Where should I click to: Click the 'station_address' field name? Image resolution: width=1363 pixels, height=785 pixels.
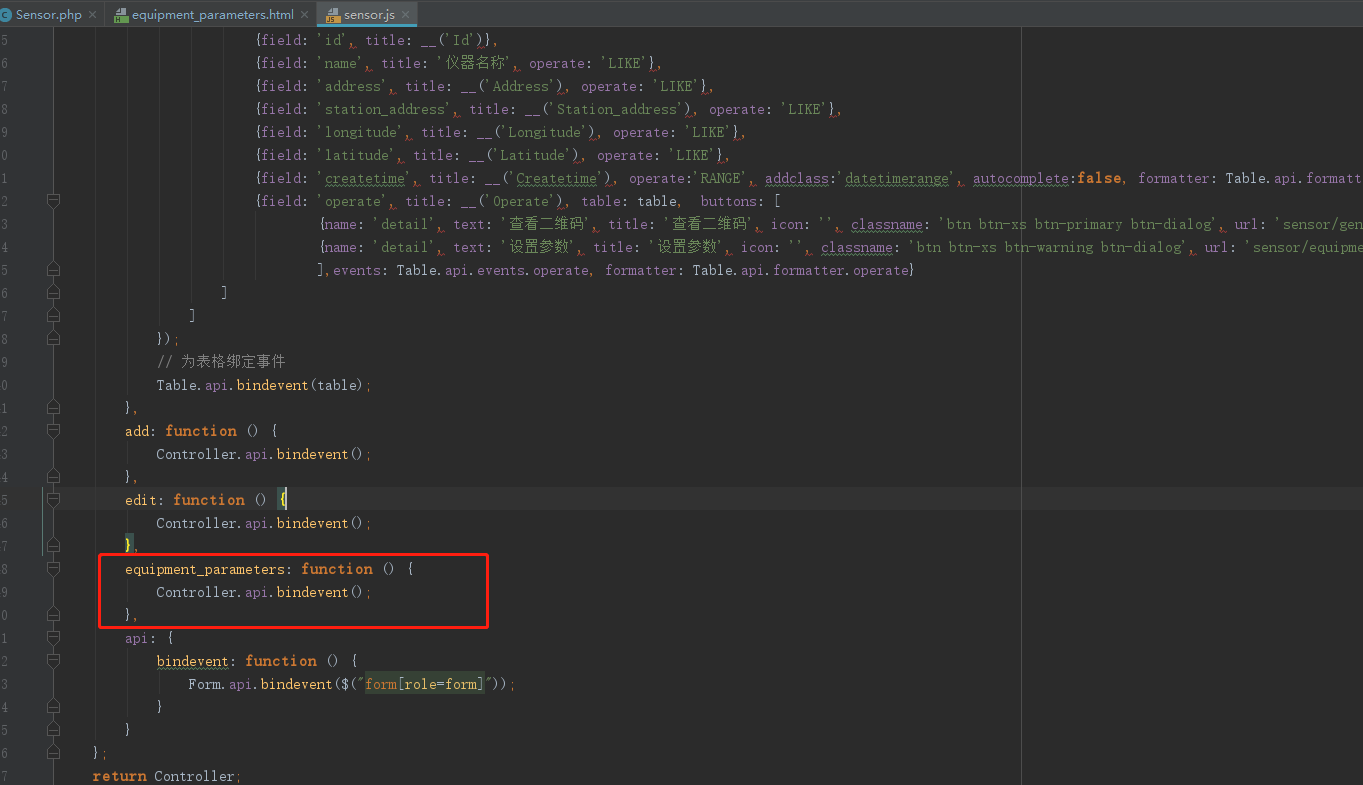385,109
